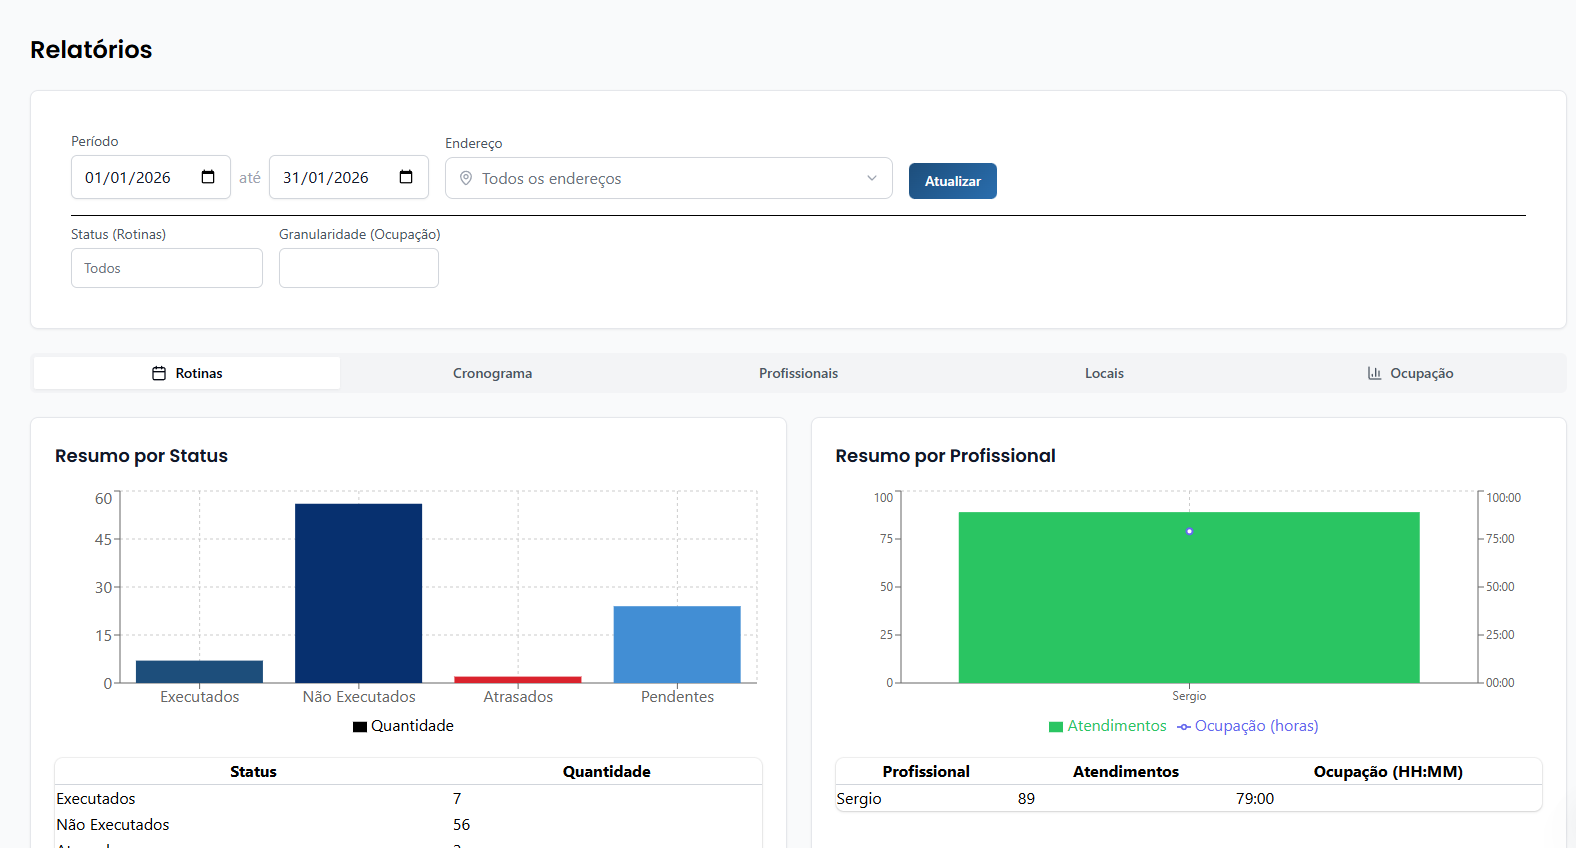The height and width of the screenshot is (848, 1576).
Task: Open the Locais tab
Action: [x=1104, y=373]
